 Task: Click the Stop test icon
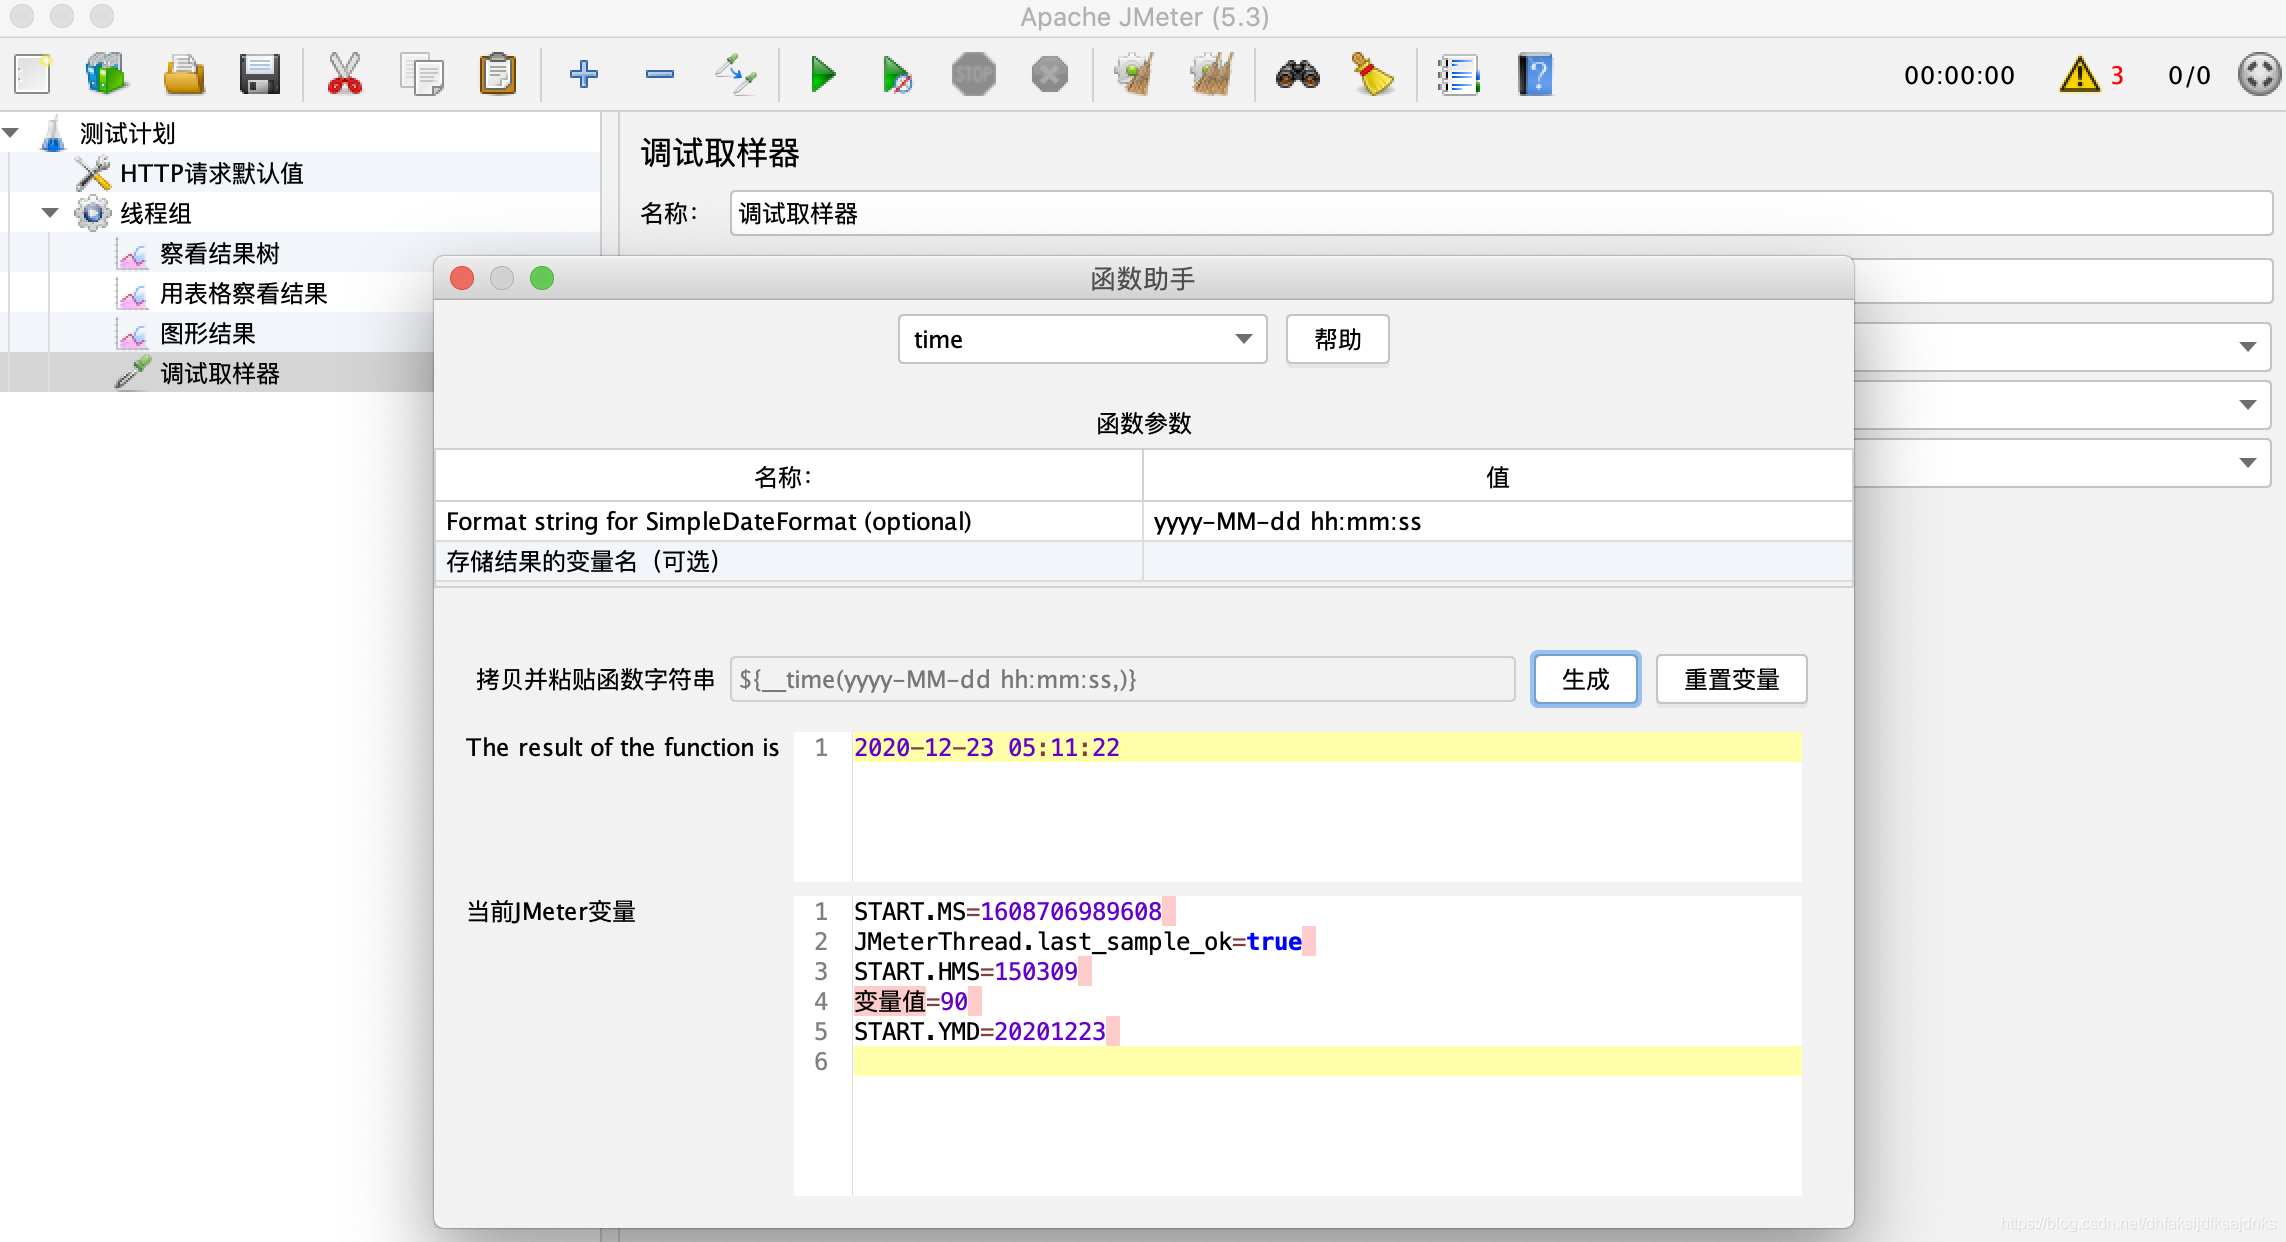point(973,75)
